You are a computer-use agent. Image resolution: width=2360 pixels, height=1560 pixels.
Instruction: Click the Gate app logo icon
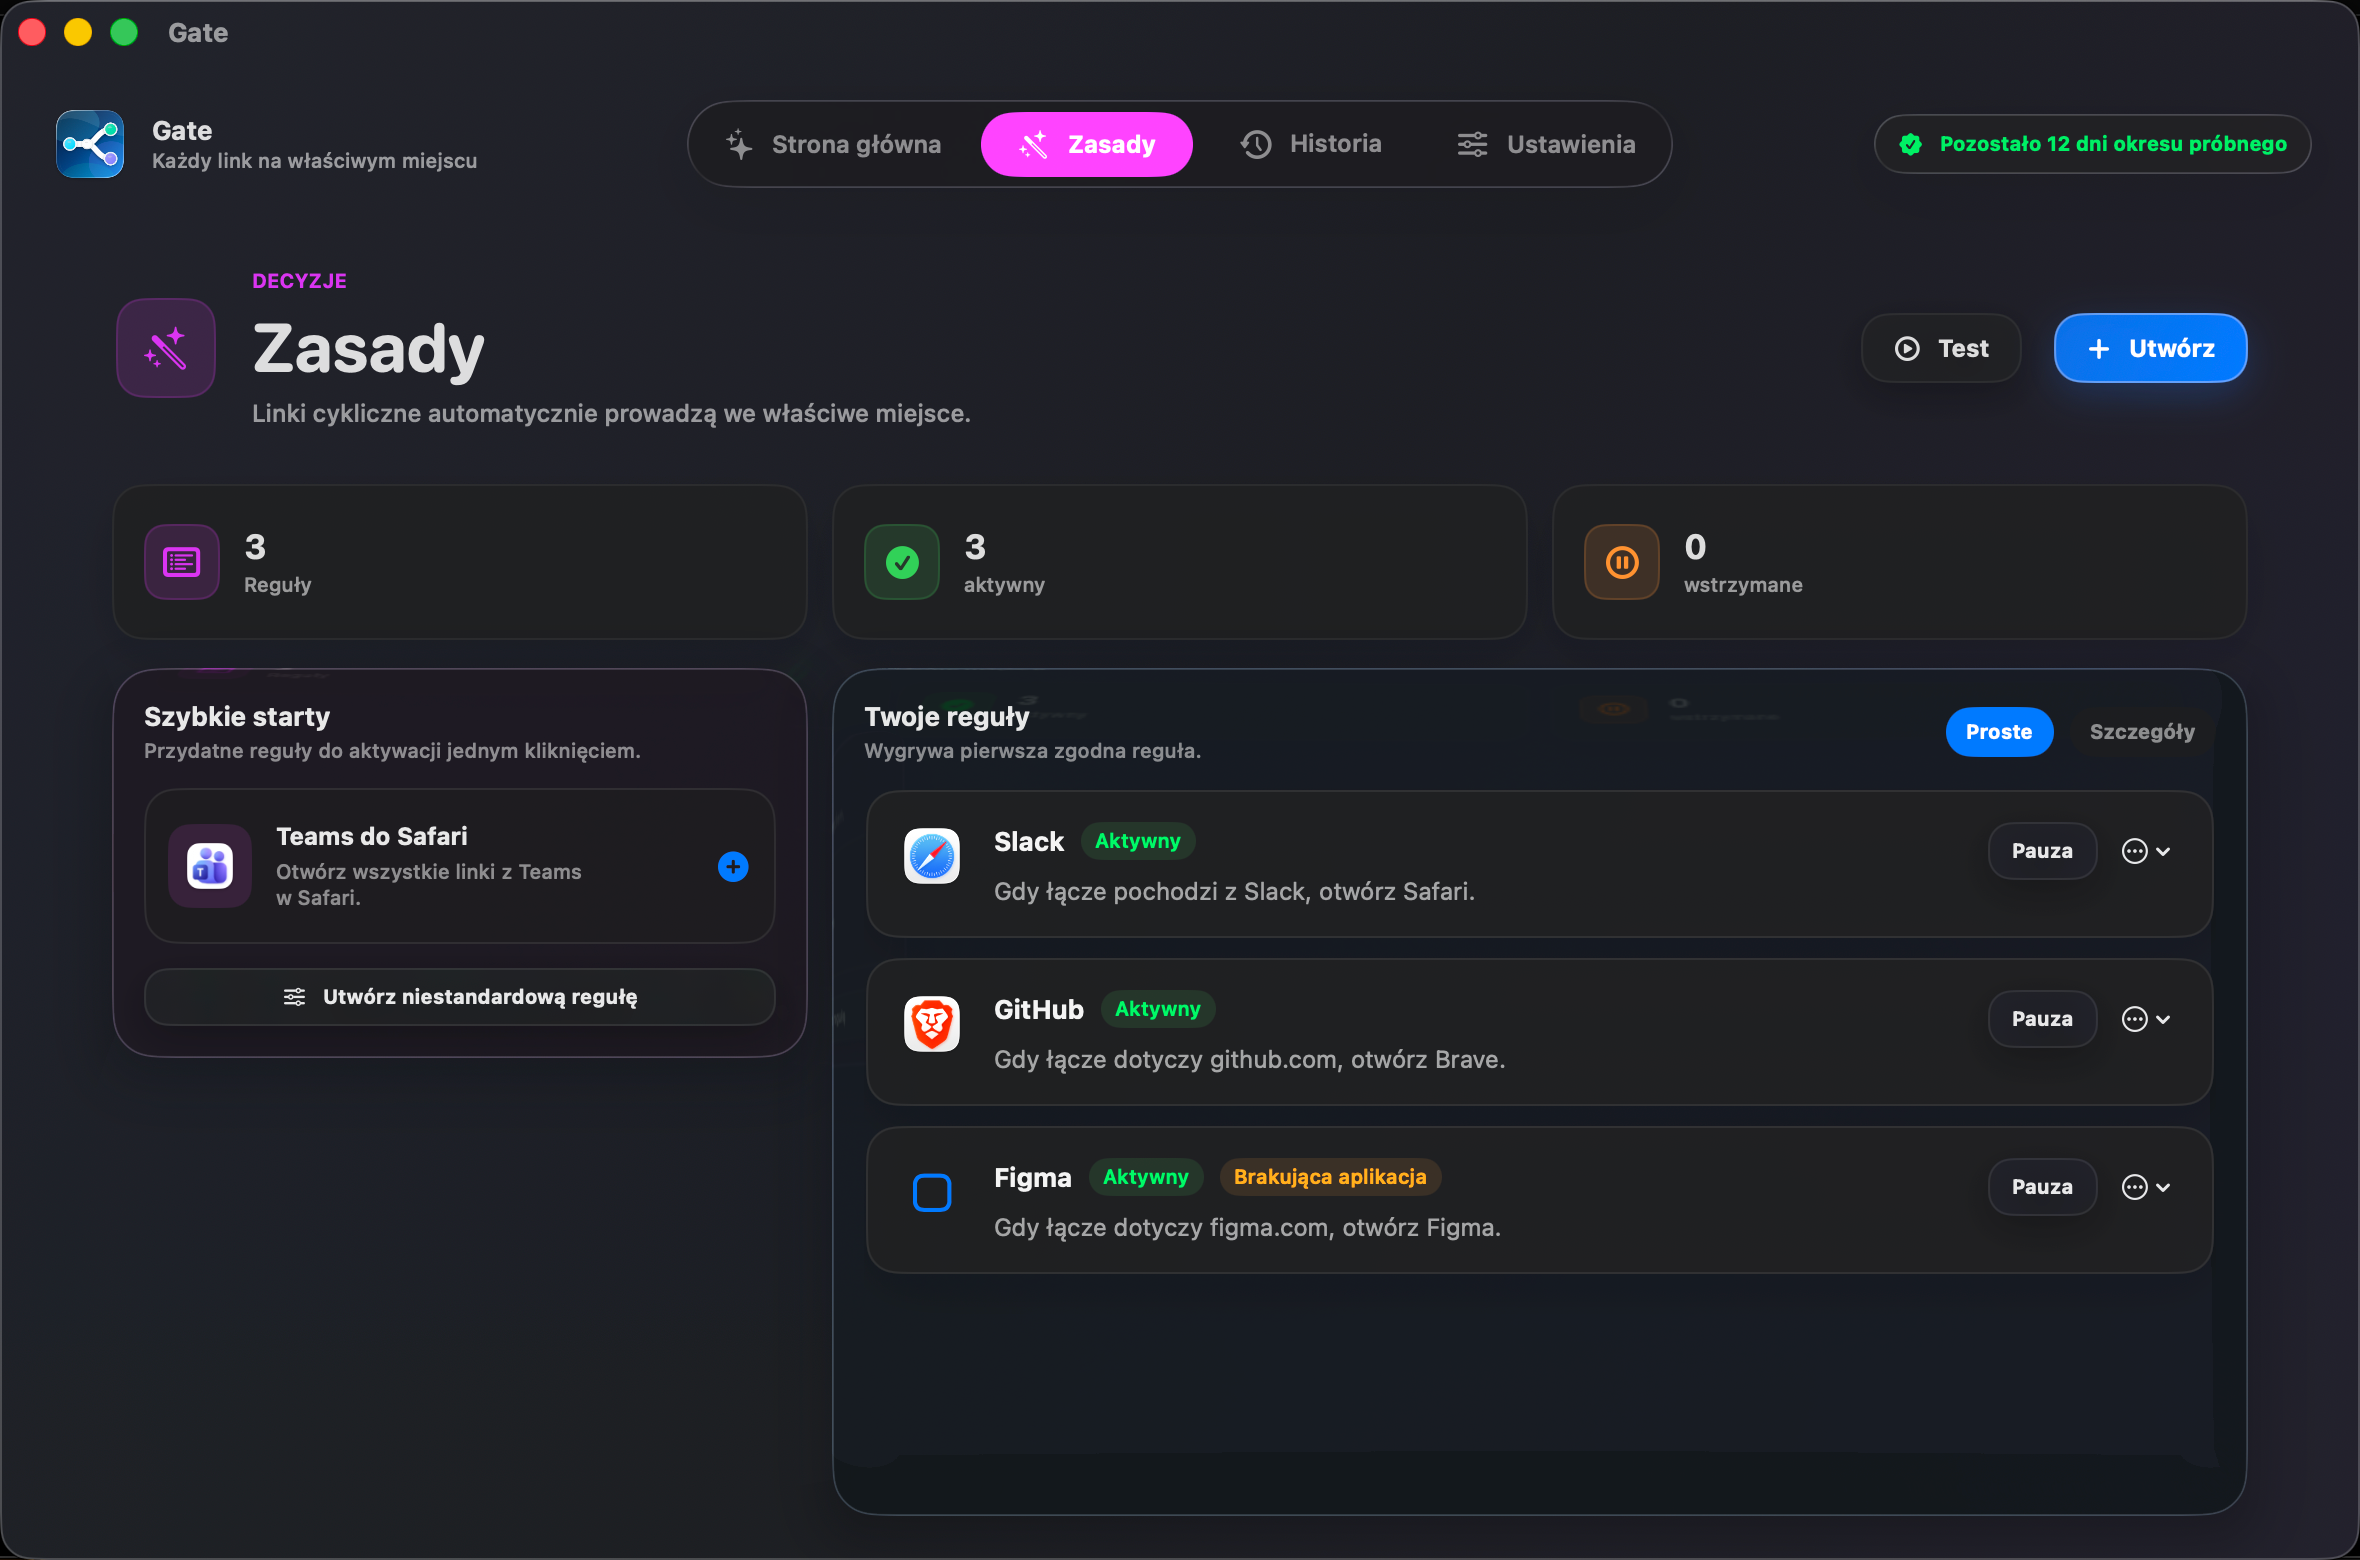pos(90,144)
